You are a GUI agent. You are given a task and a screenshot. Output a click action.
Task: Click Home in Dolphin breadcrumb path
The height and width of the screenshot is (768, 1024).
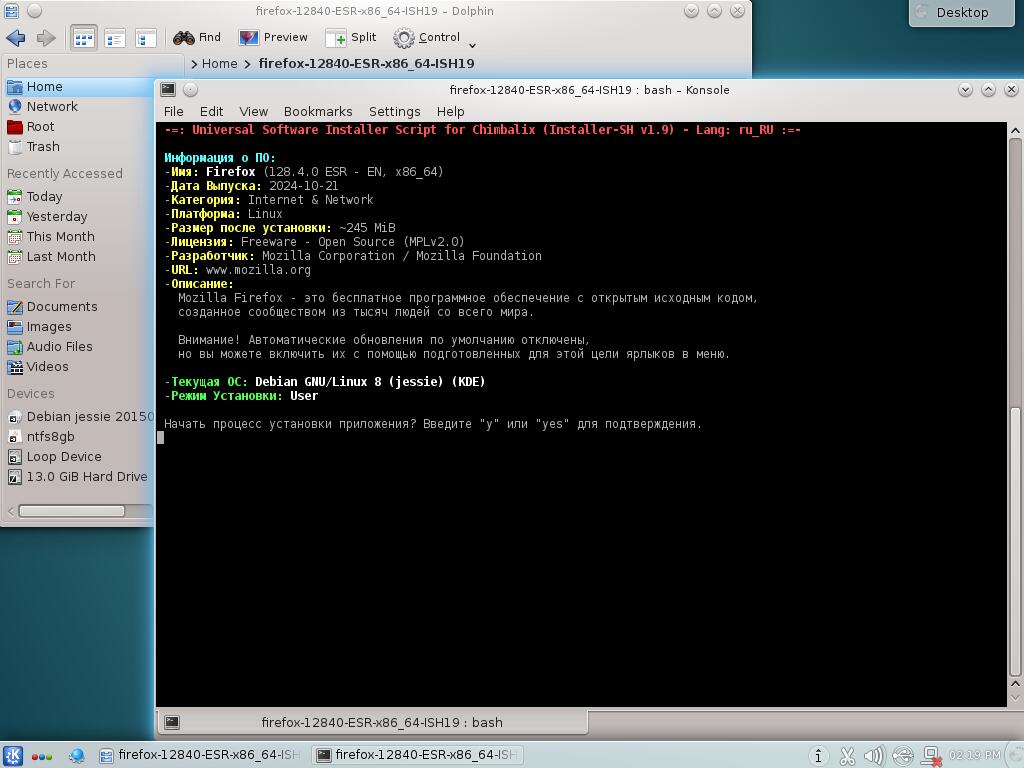click(219, 63)
